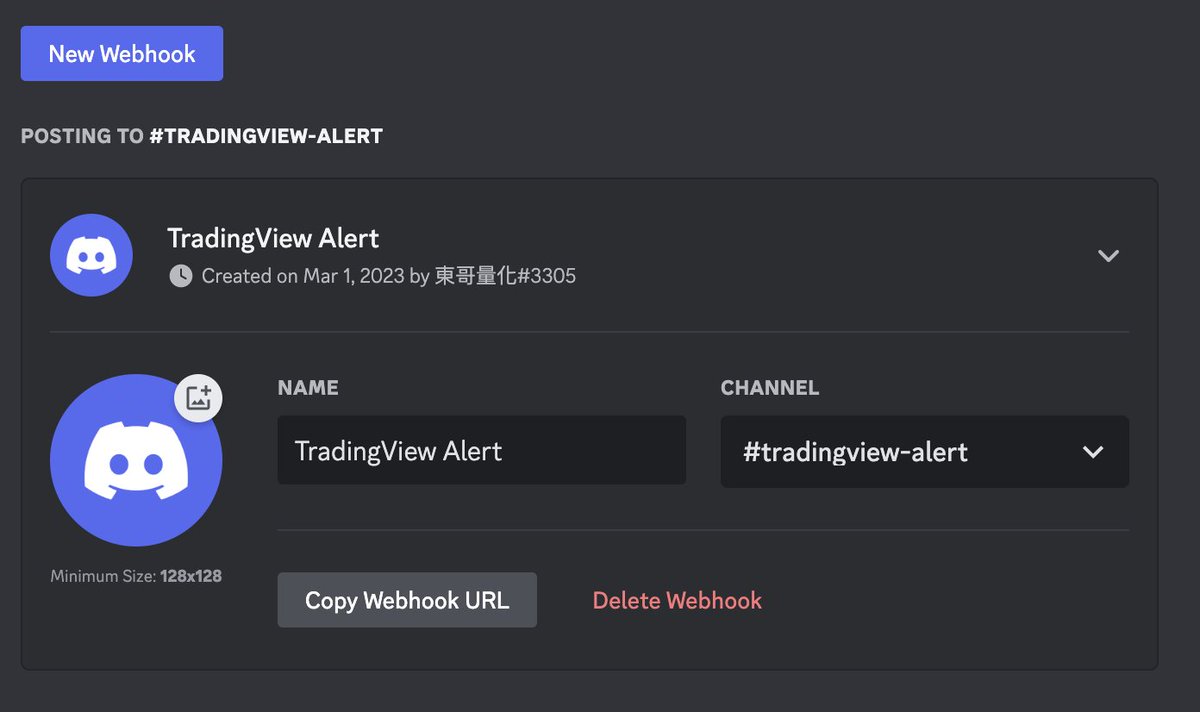This screenshot has height=712, width=1200.
Task: Collapse the TradingView Alert webhook panel
Action: click(1108, 255)
